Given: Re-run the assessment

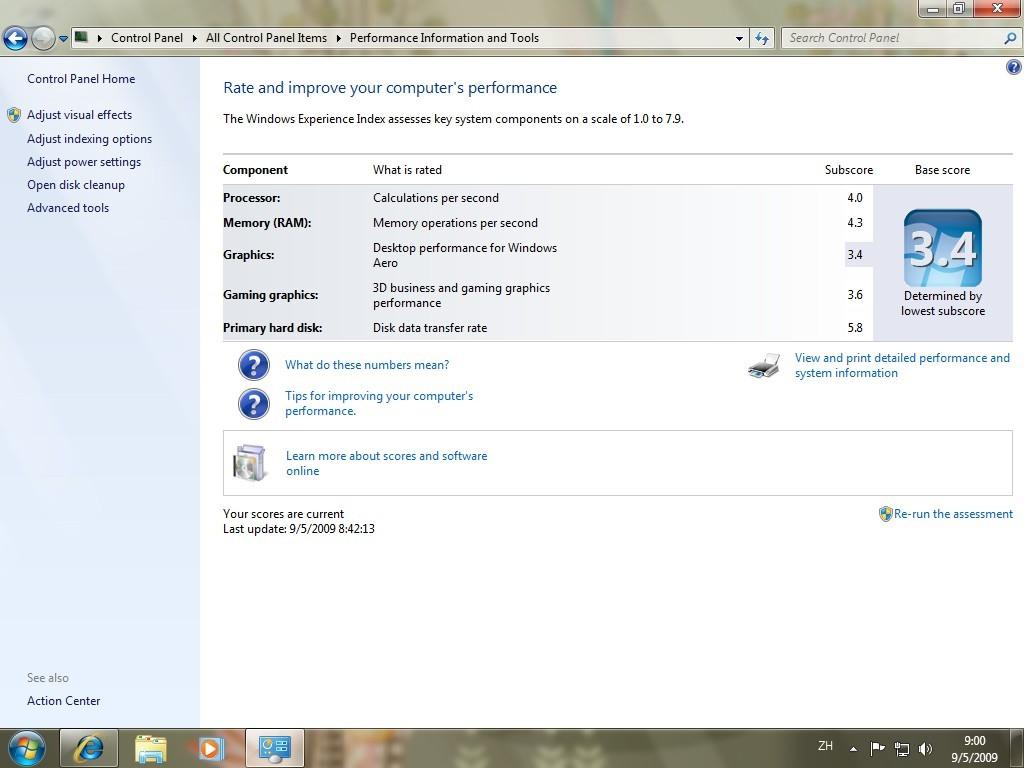Looking at the screenshot, I should coord(953,514).
